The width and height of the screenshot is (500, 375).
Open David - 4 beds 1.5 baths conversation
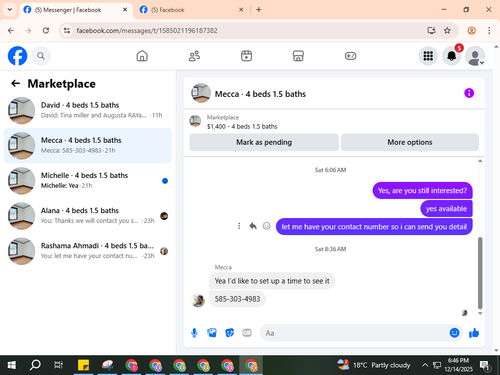88,110
